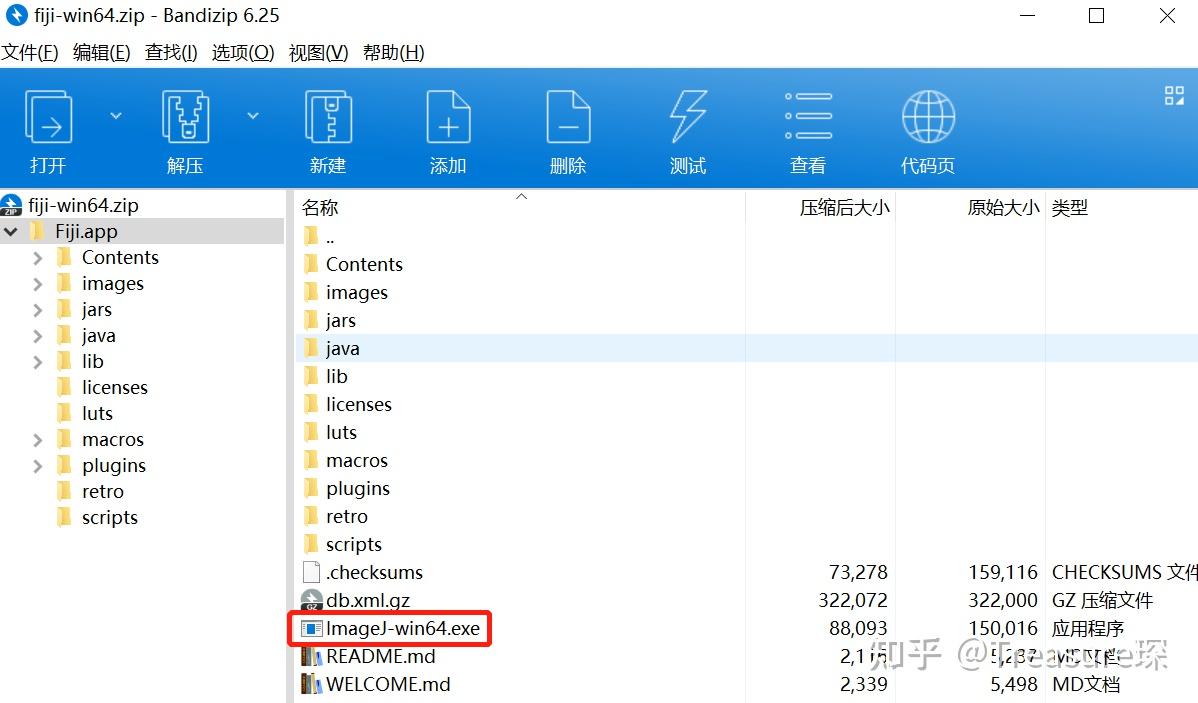Open the 代码页 (Code page) globe icon
Image resolution: width=1198 pixels, height=703 pixels.
(927, 120)
